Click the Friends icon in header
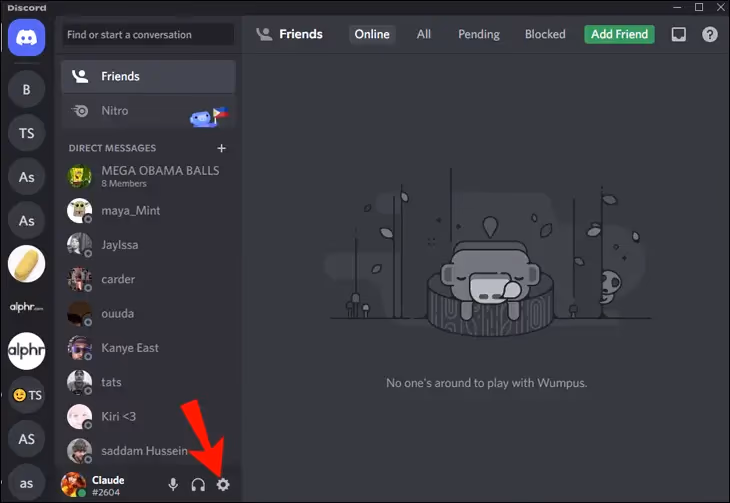This screenshot has width=730, height=503. coord(264,34)
